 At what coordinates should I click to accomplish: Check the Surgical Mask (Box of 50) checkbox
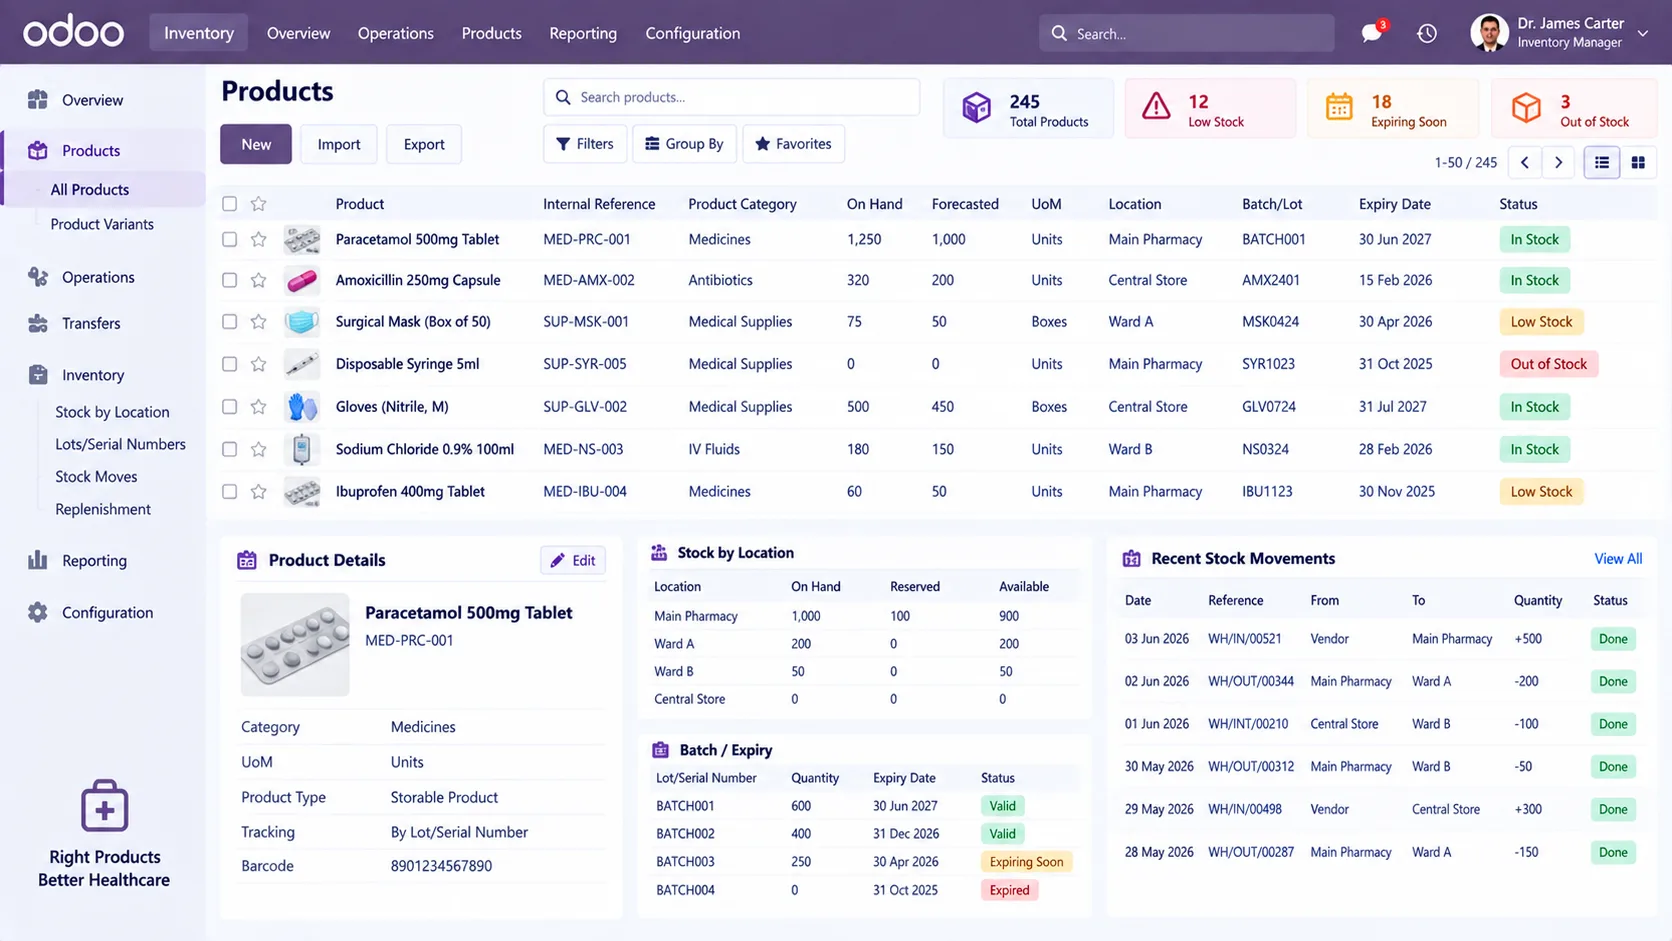coord(230,322)
